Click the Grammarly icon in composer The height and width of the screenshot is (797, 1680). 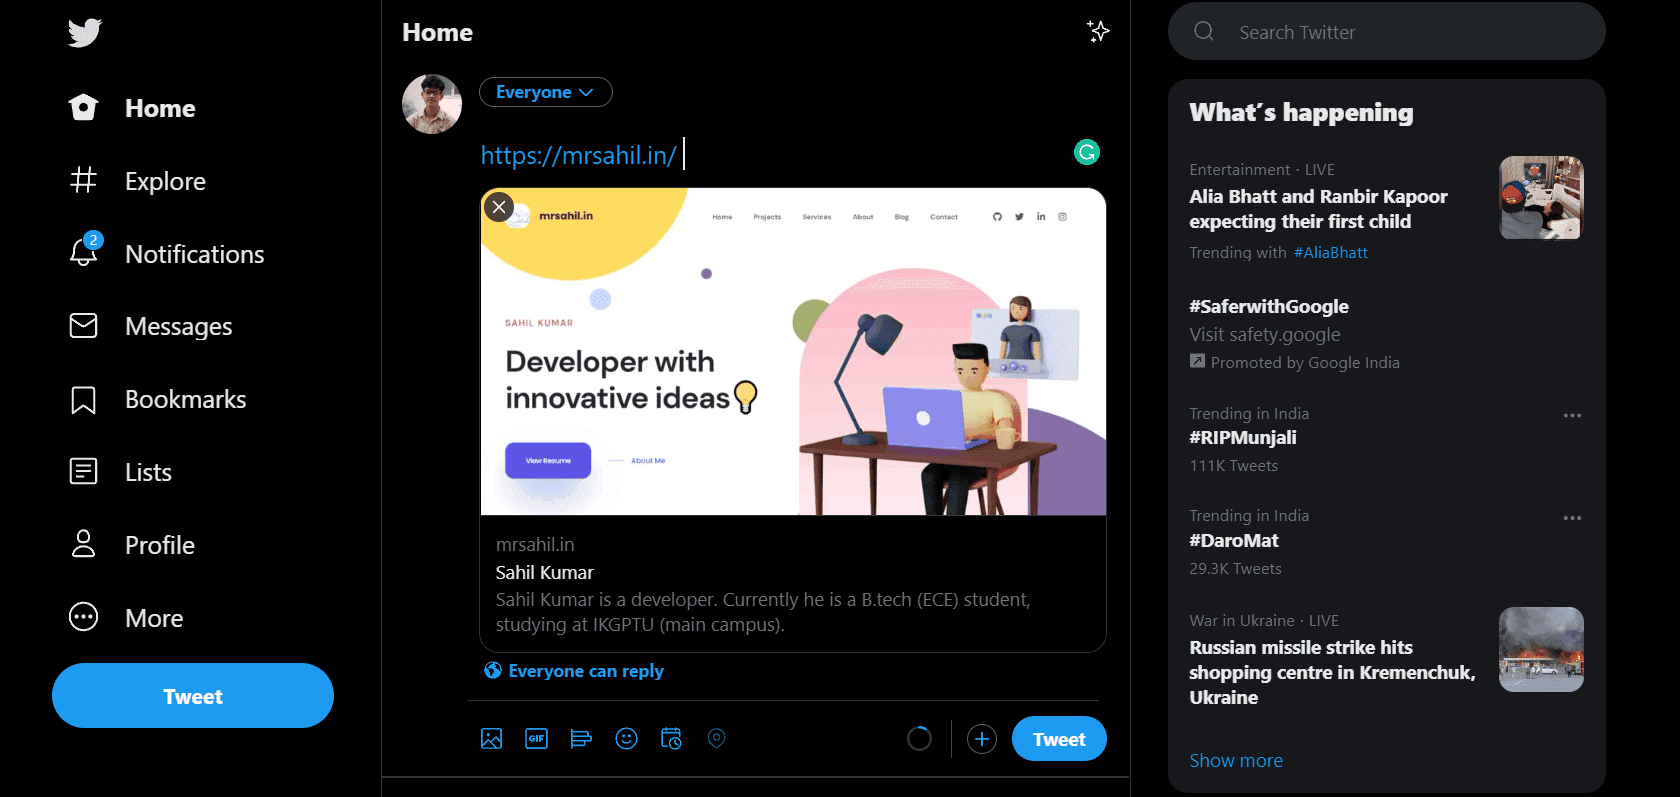[1087, 152]
